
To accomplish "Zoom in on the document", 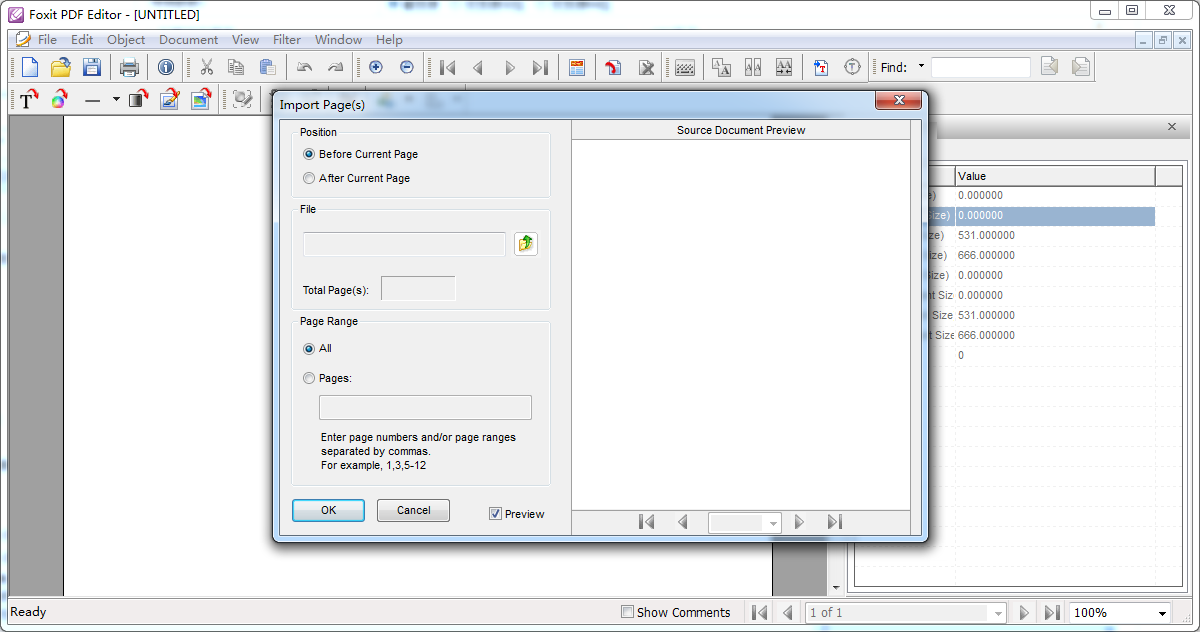I will pos(375,67).
